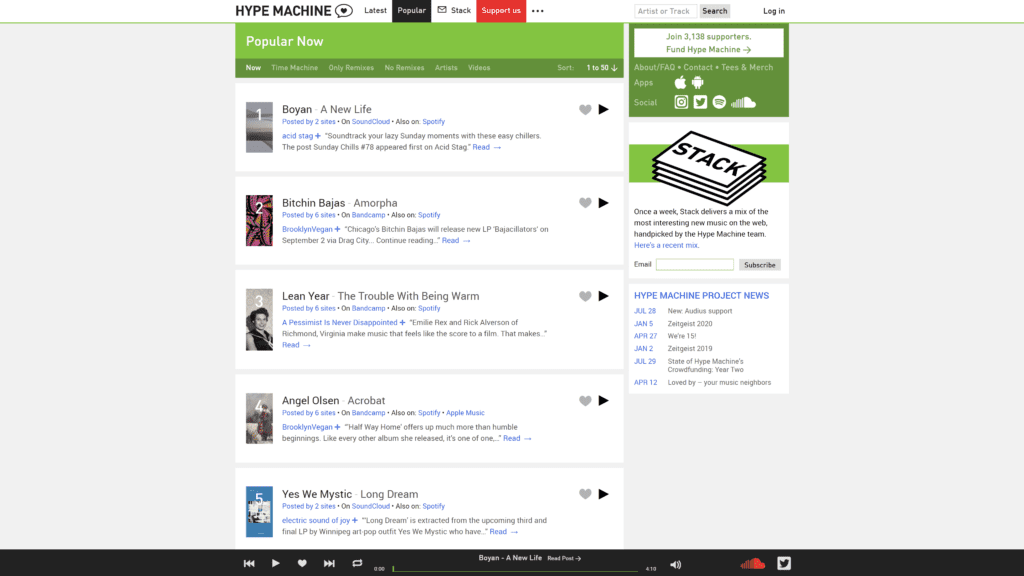Add acid stag blog with plus icon
Image resolution: width=1024 pixels, height=576 pixels.
pyautogui.click(x=318, y=136)
